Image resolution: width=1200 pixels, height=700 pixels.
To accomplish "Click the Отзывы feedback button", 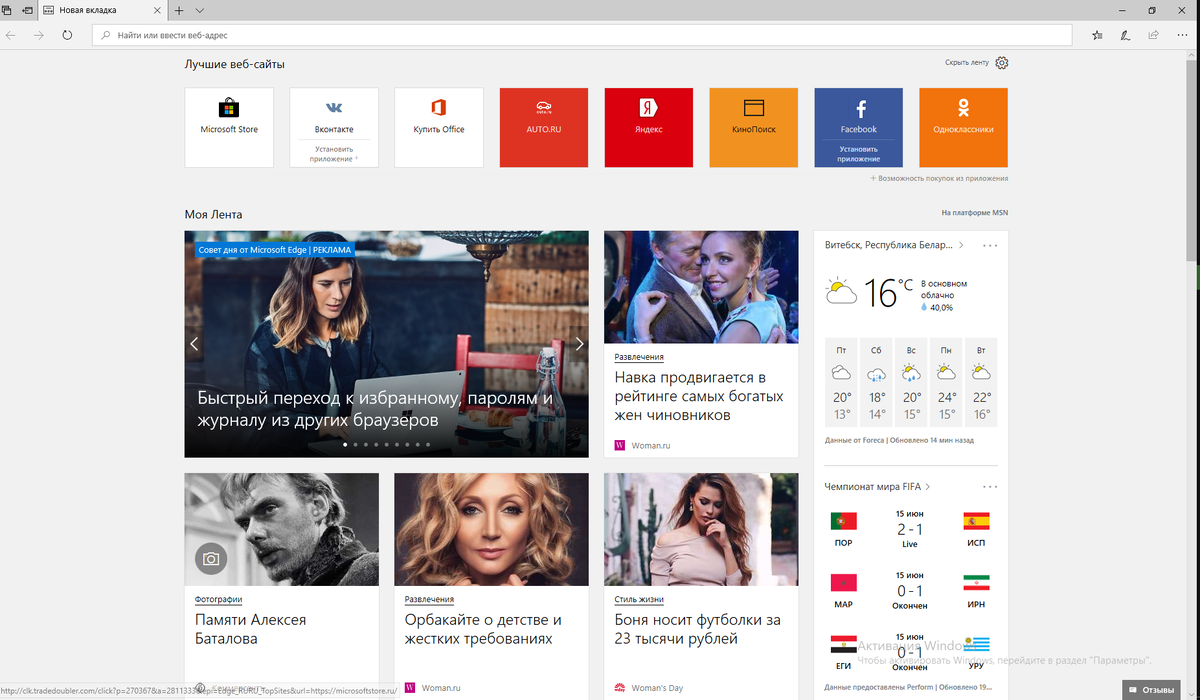I will (x=1149, y=689).
